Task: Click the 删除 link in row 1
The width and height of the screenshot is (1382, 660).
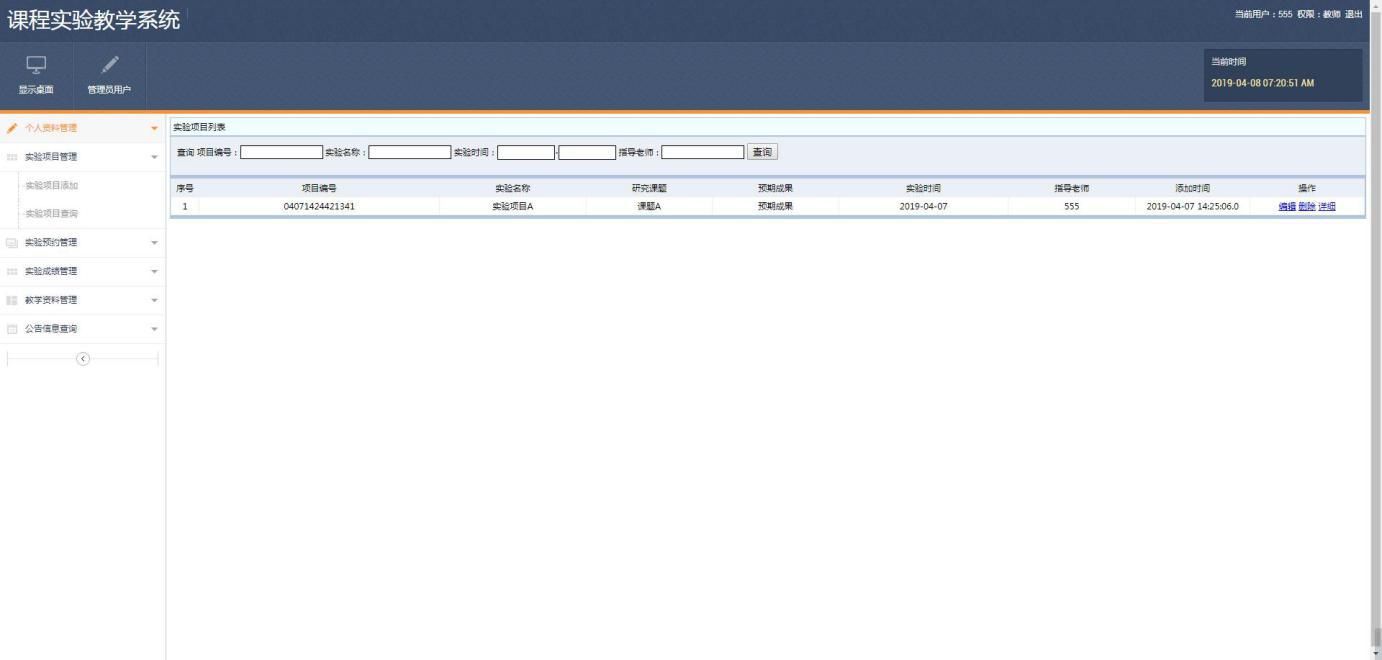Action: click(1307, 207)
